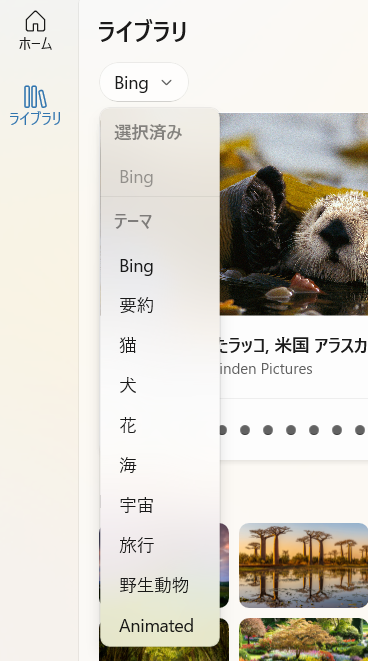The width and height of the screenshot is (368, 661).
Task: Select the 野生動物 theme option
Action: point(160,586)
